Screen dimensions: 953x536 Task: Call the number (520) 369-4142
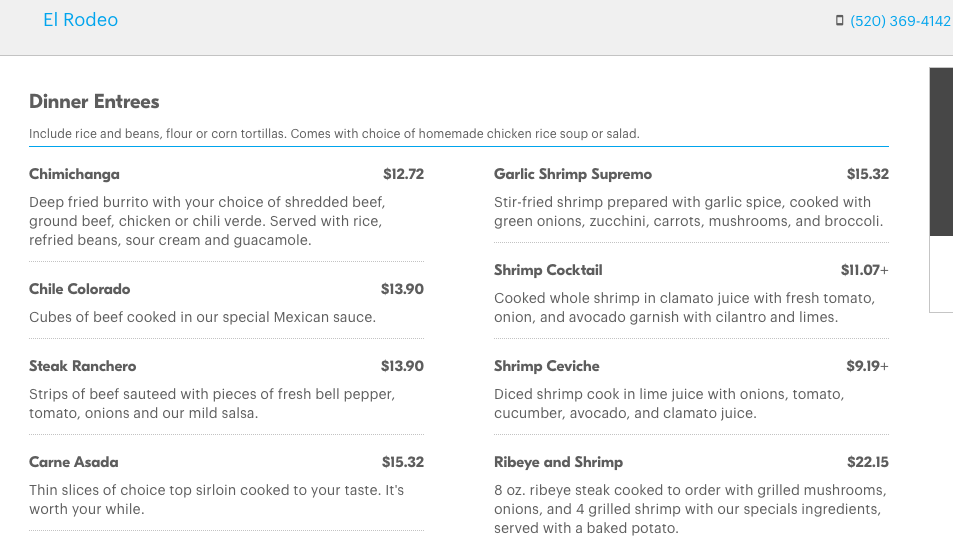click(x=900, y=21)
